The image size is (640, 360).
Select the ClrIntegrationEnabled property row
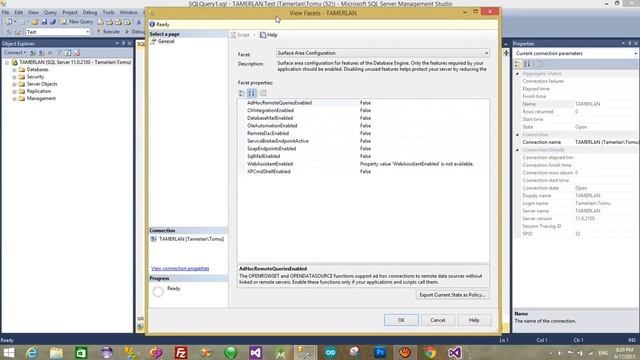(363, 111)
